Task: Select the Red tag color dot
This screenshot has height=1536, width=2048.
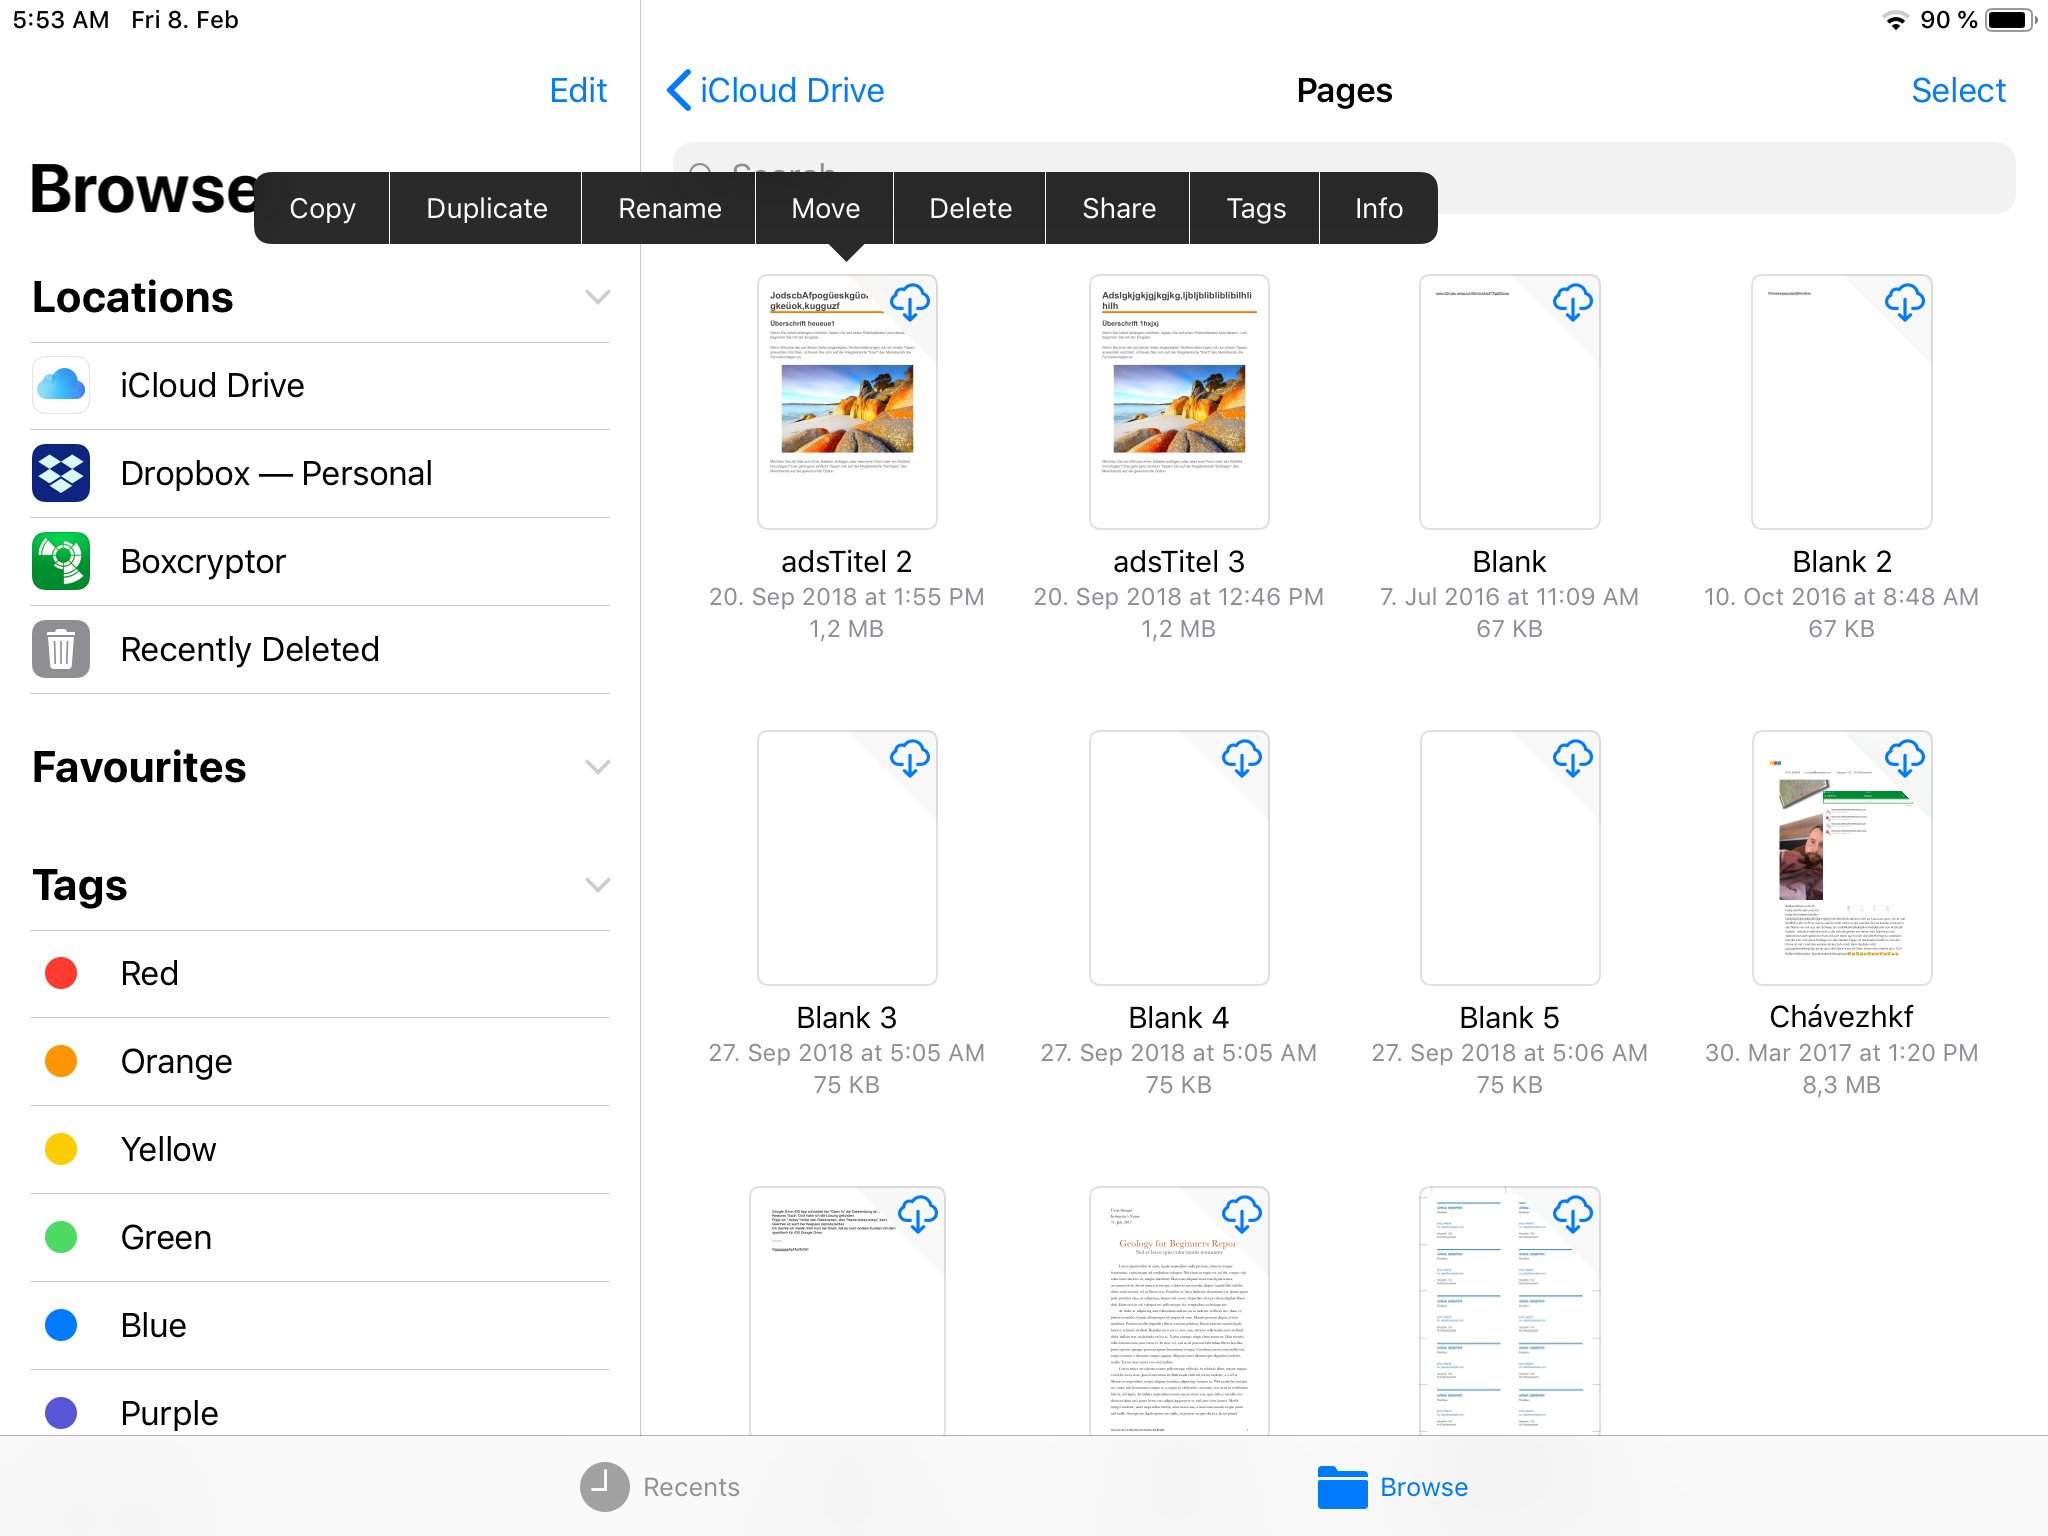Action: (61, 973)
